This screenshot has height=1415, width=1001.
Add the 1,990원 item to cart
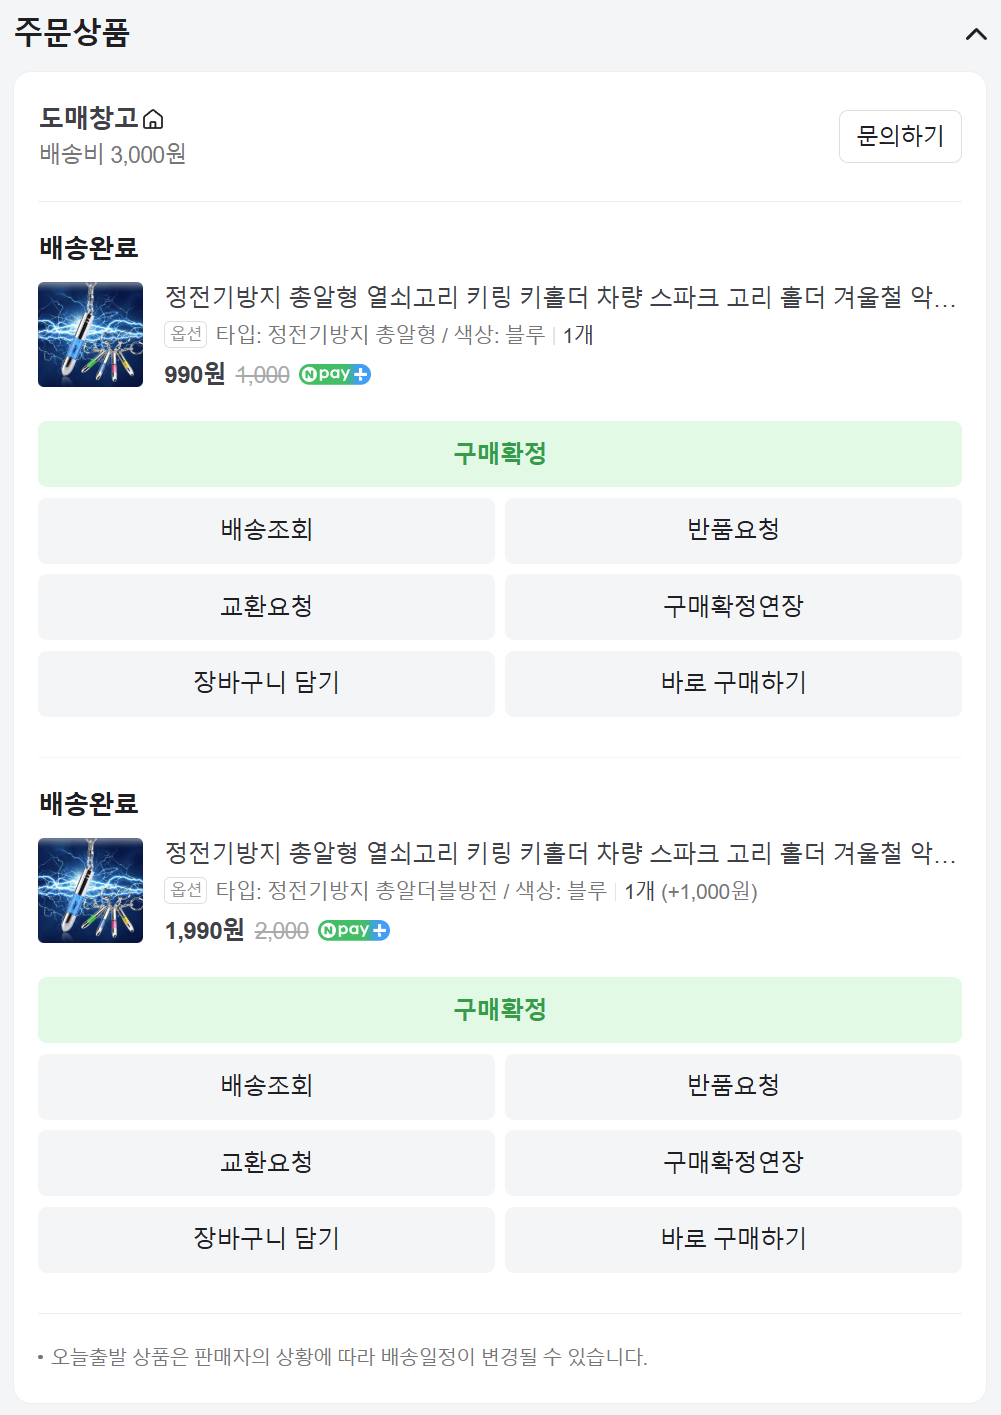click(x=266, y=1239)
